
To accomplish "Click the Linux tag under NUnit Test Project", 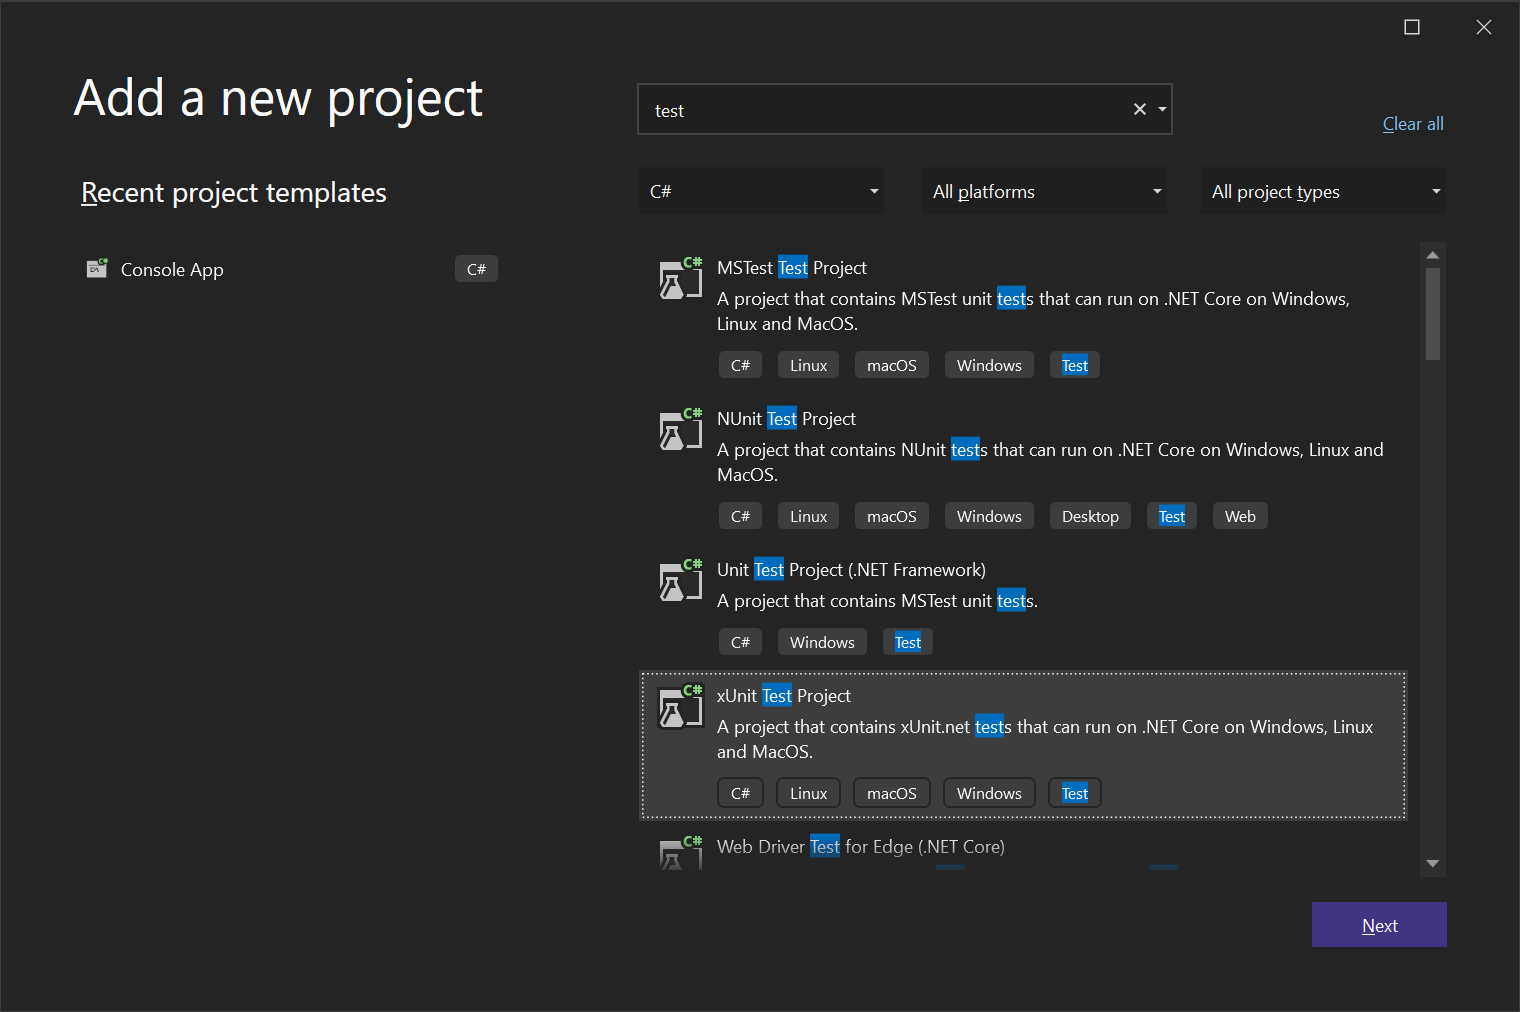I will tap(808, 516).
